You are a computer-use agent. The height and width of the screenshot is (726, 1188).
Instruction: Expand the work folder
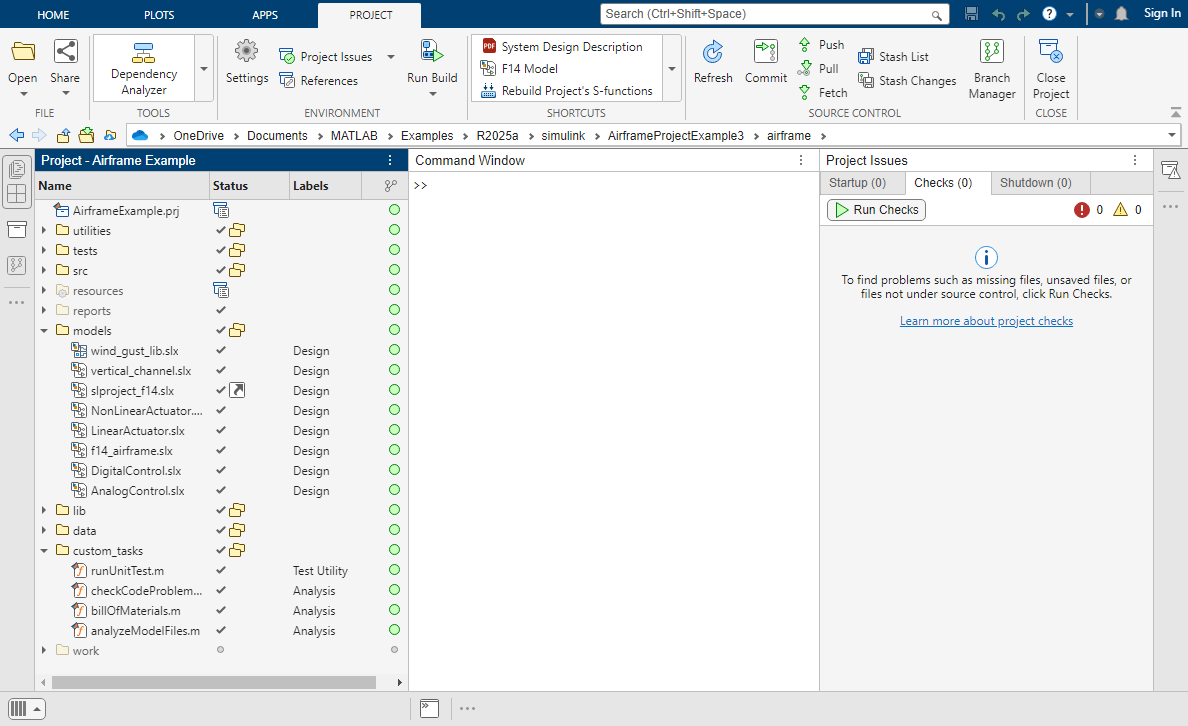click(x=44, y=650)
